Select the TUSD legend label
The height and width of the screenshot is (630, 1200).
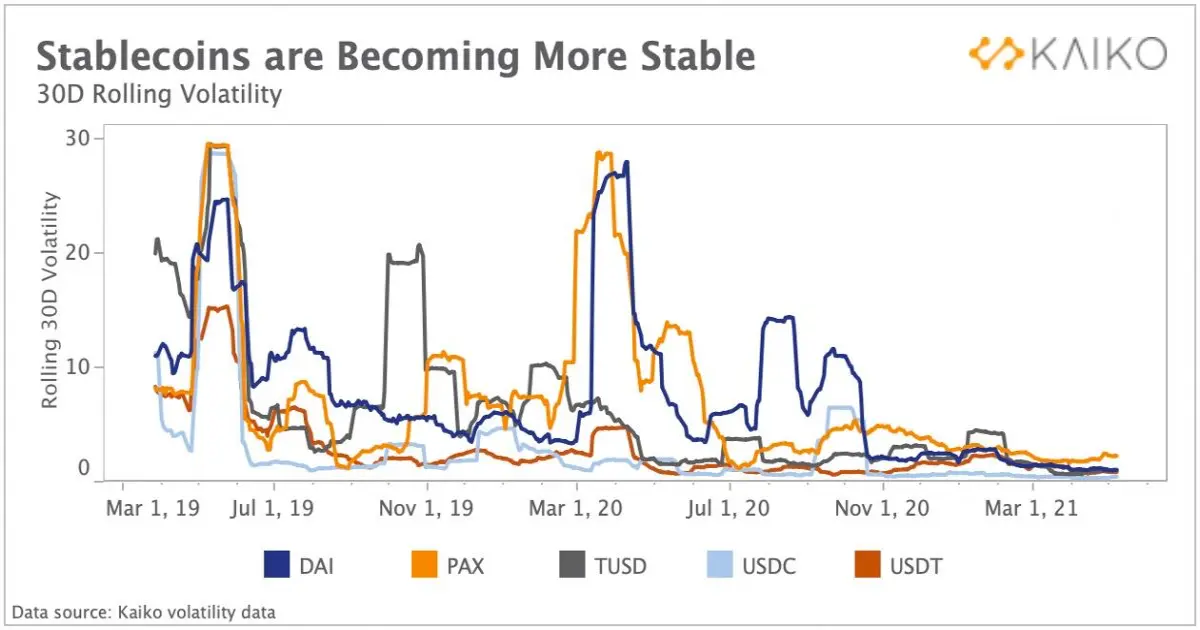coord(621,567)
